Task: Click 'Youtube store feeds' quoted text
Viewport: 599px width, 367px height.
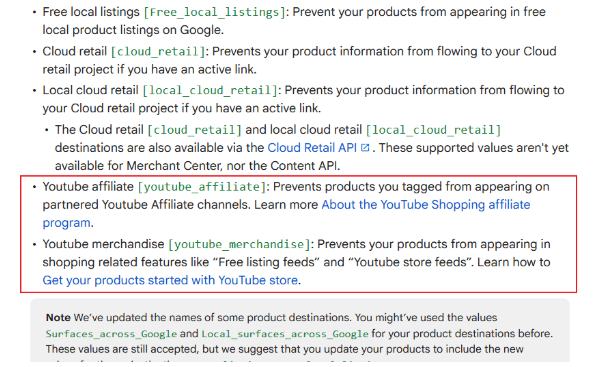Action: [x=409, y=262]
